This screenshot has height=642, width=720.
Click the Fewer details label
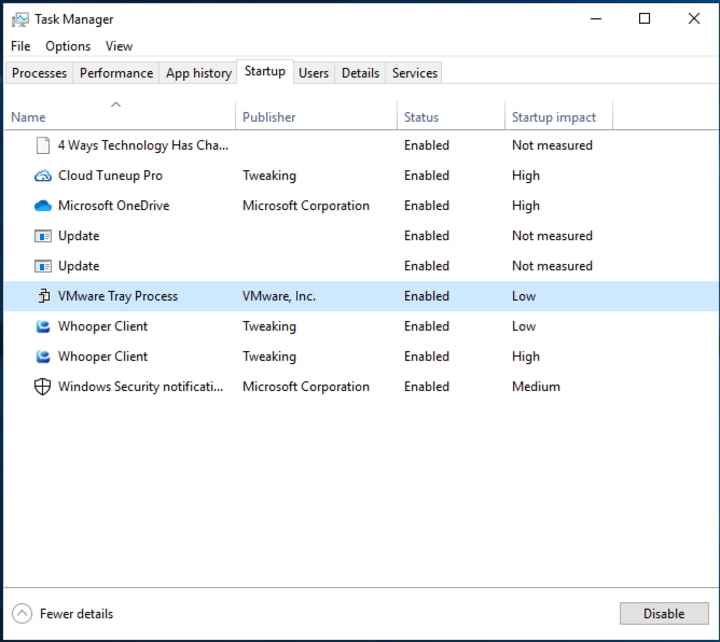coord(76,614)
